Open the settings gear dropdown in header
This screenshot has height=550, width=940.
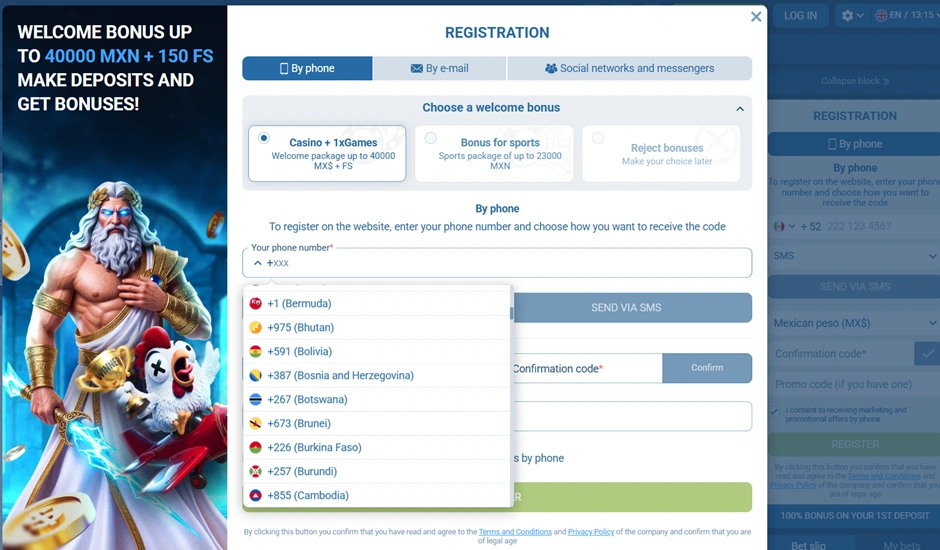[x=852, y=16]
